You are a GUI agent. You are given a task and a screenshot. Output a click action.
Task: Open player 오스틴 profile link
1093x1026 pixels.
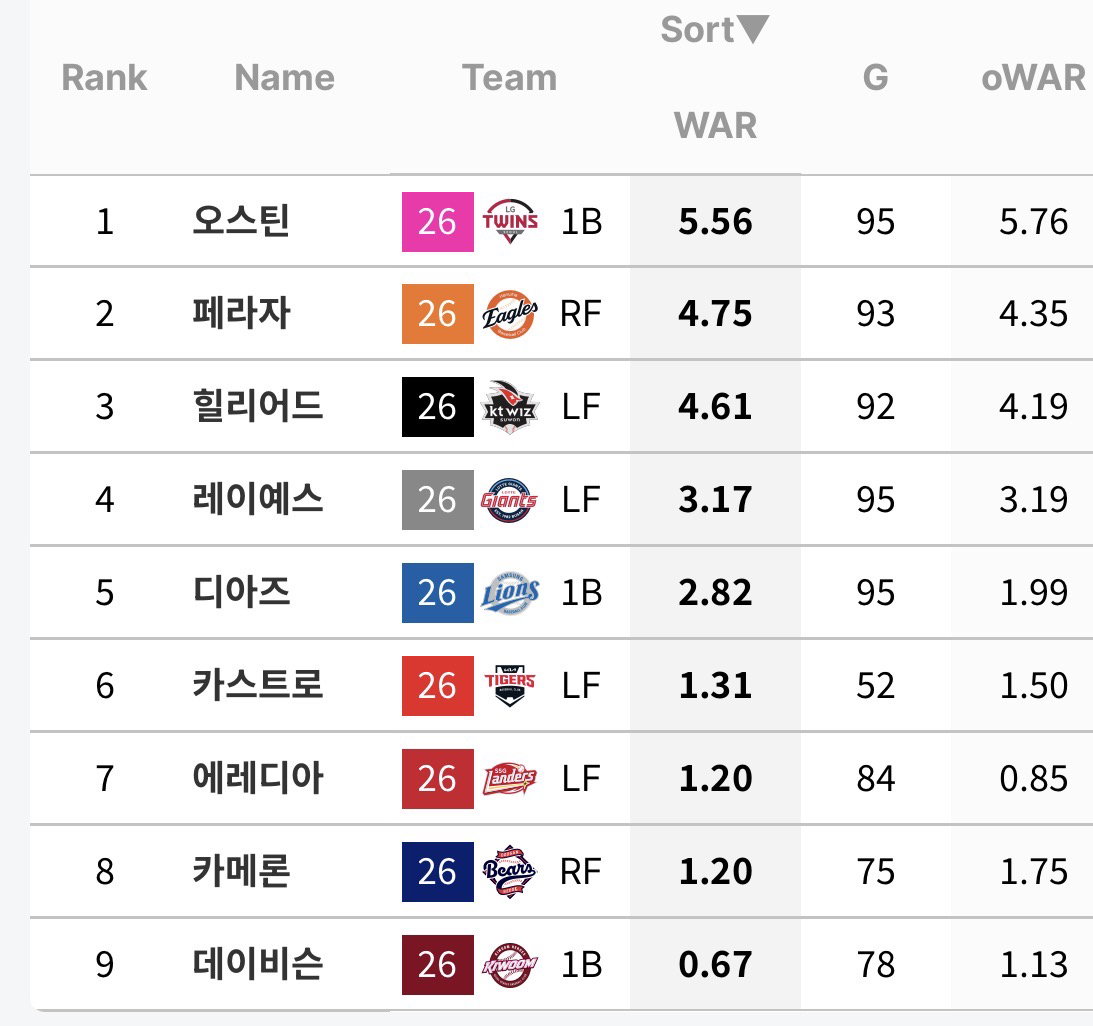(240, 222)
